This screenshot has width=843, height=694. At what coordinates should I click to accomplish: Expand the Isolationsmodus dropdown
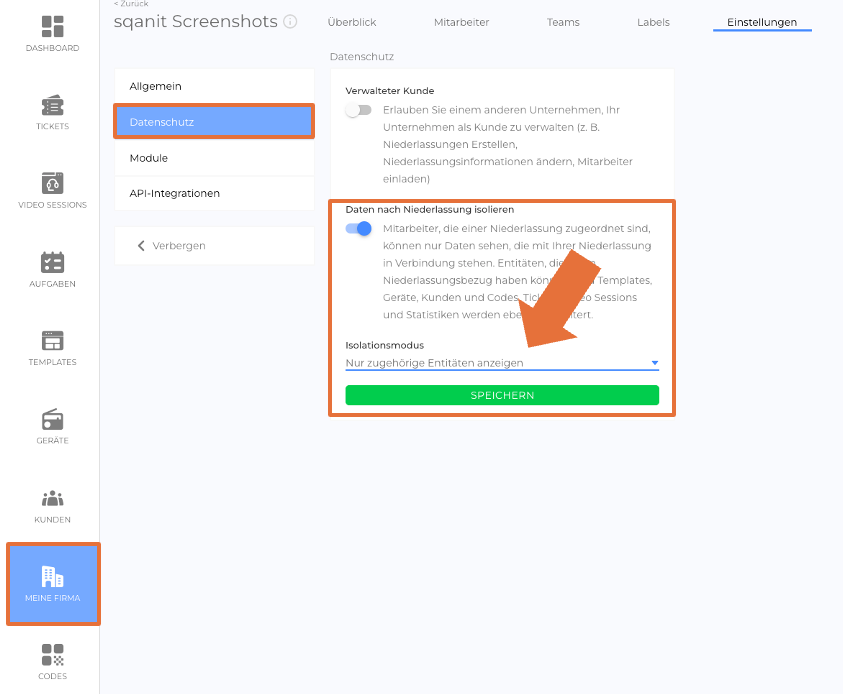(501, 363)
